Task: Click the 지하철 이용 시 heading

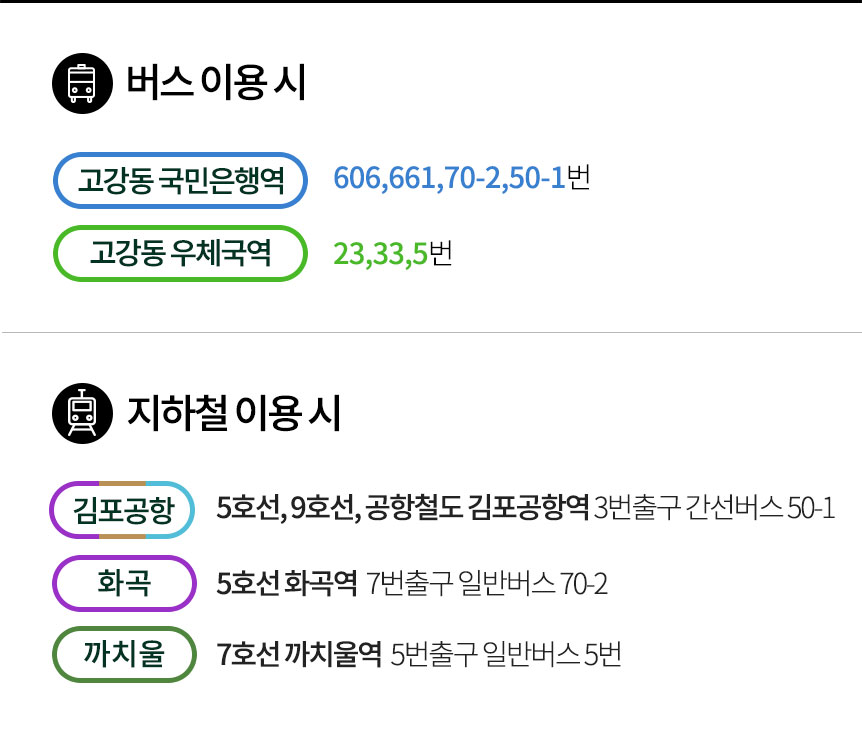Action: point(234,412)
